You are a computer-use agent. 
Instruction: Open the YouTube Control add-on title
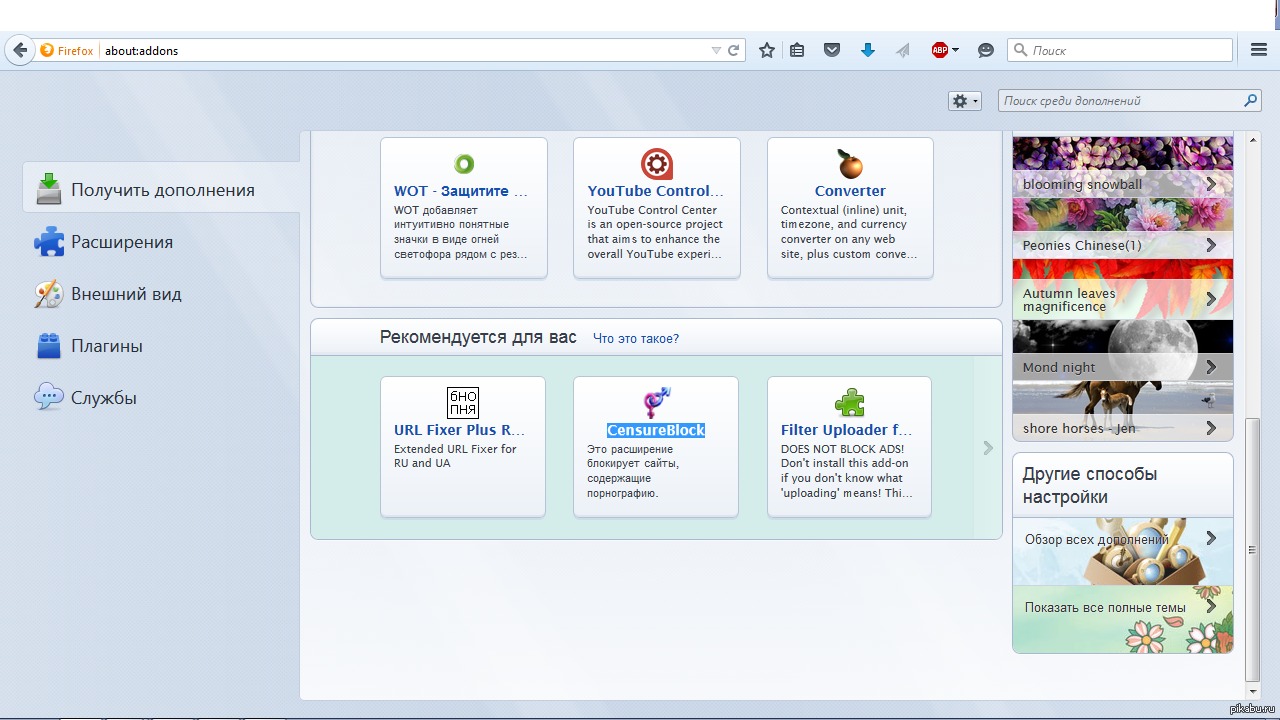click(656, 191)
